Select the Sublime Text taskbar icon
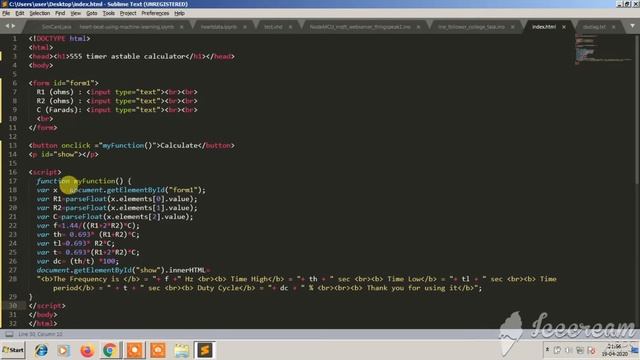The image size is (640, 360). click(x=205, y=350)
